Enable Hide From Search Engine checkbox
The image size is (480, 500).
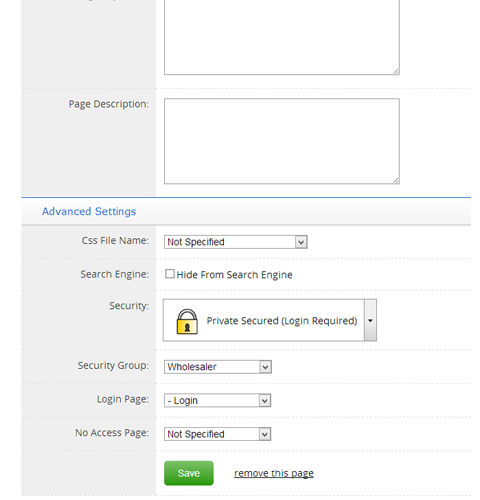coord(170,274)
